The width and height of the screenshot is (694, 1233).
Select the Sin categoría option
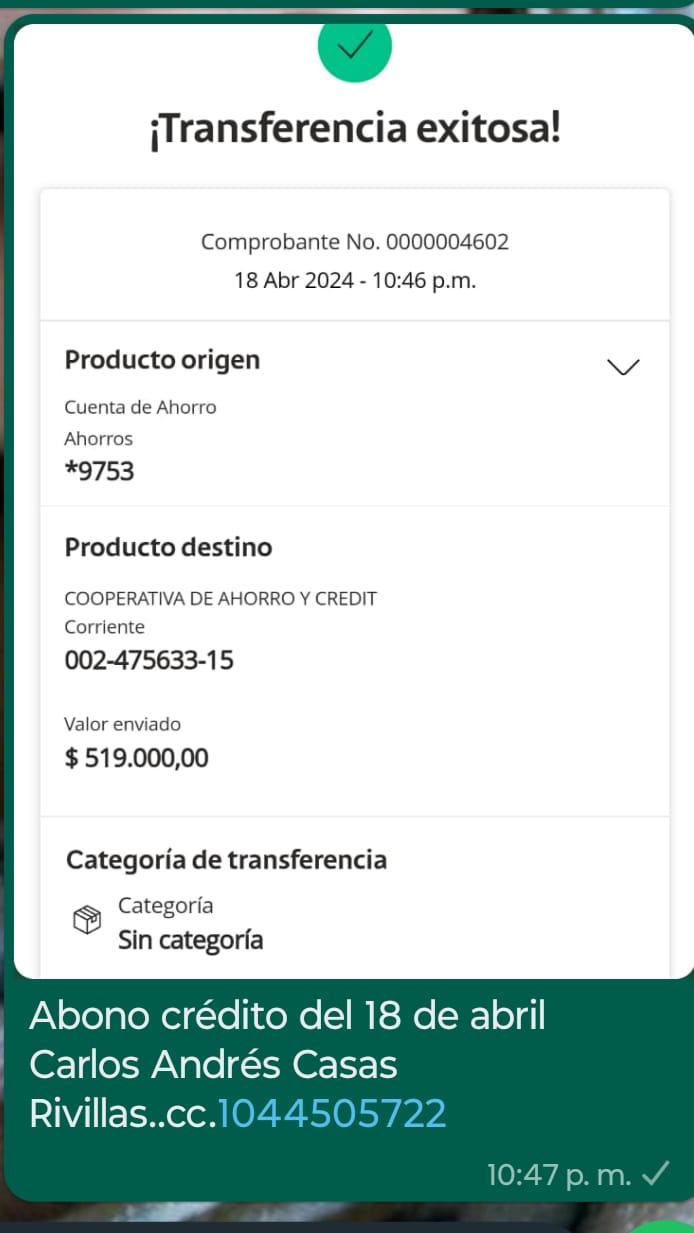coord(190,940)
